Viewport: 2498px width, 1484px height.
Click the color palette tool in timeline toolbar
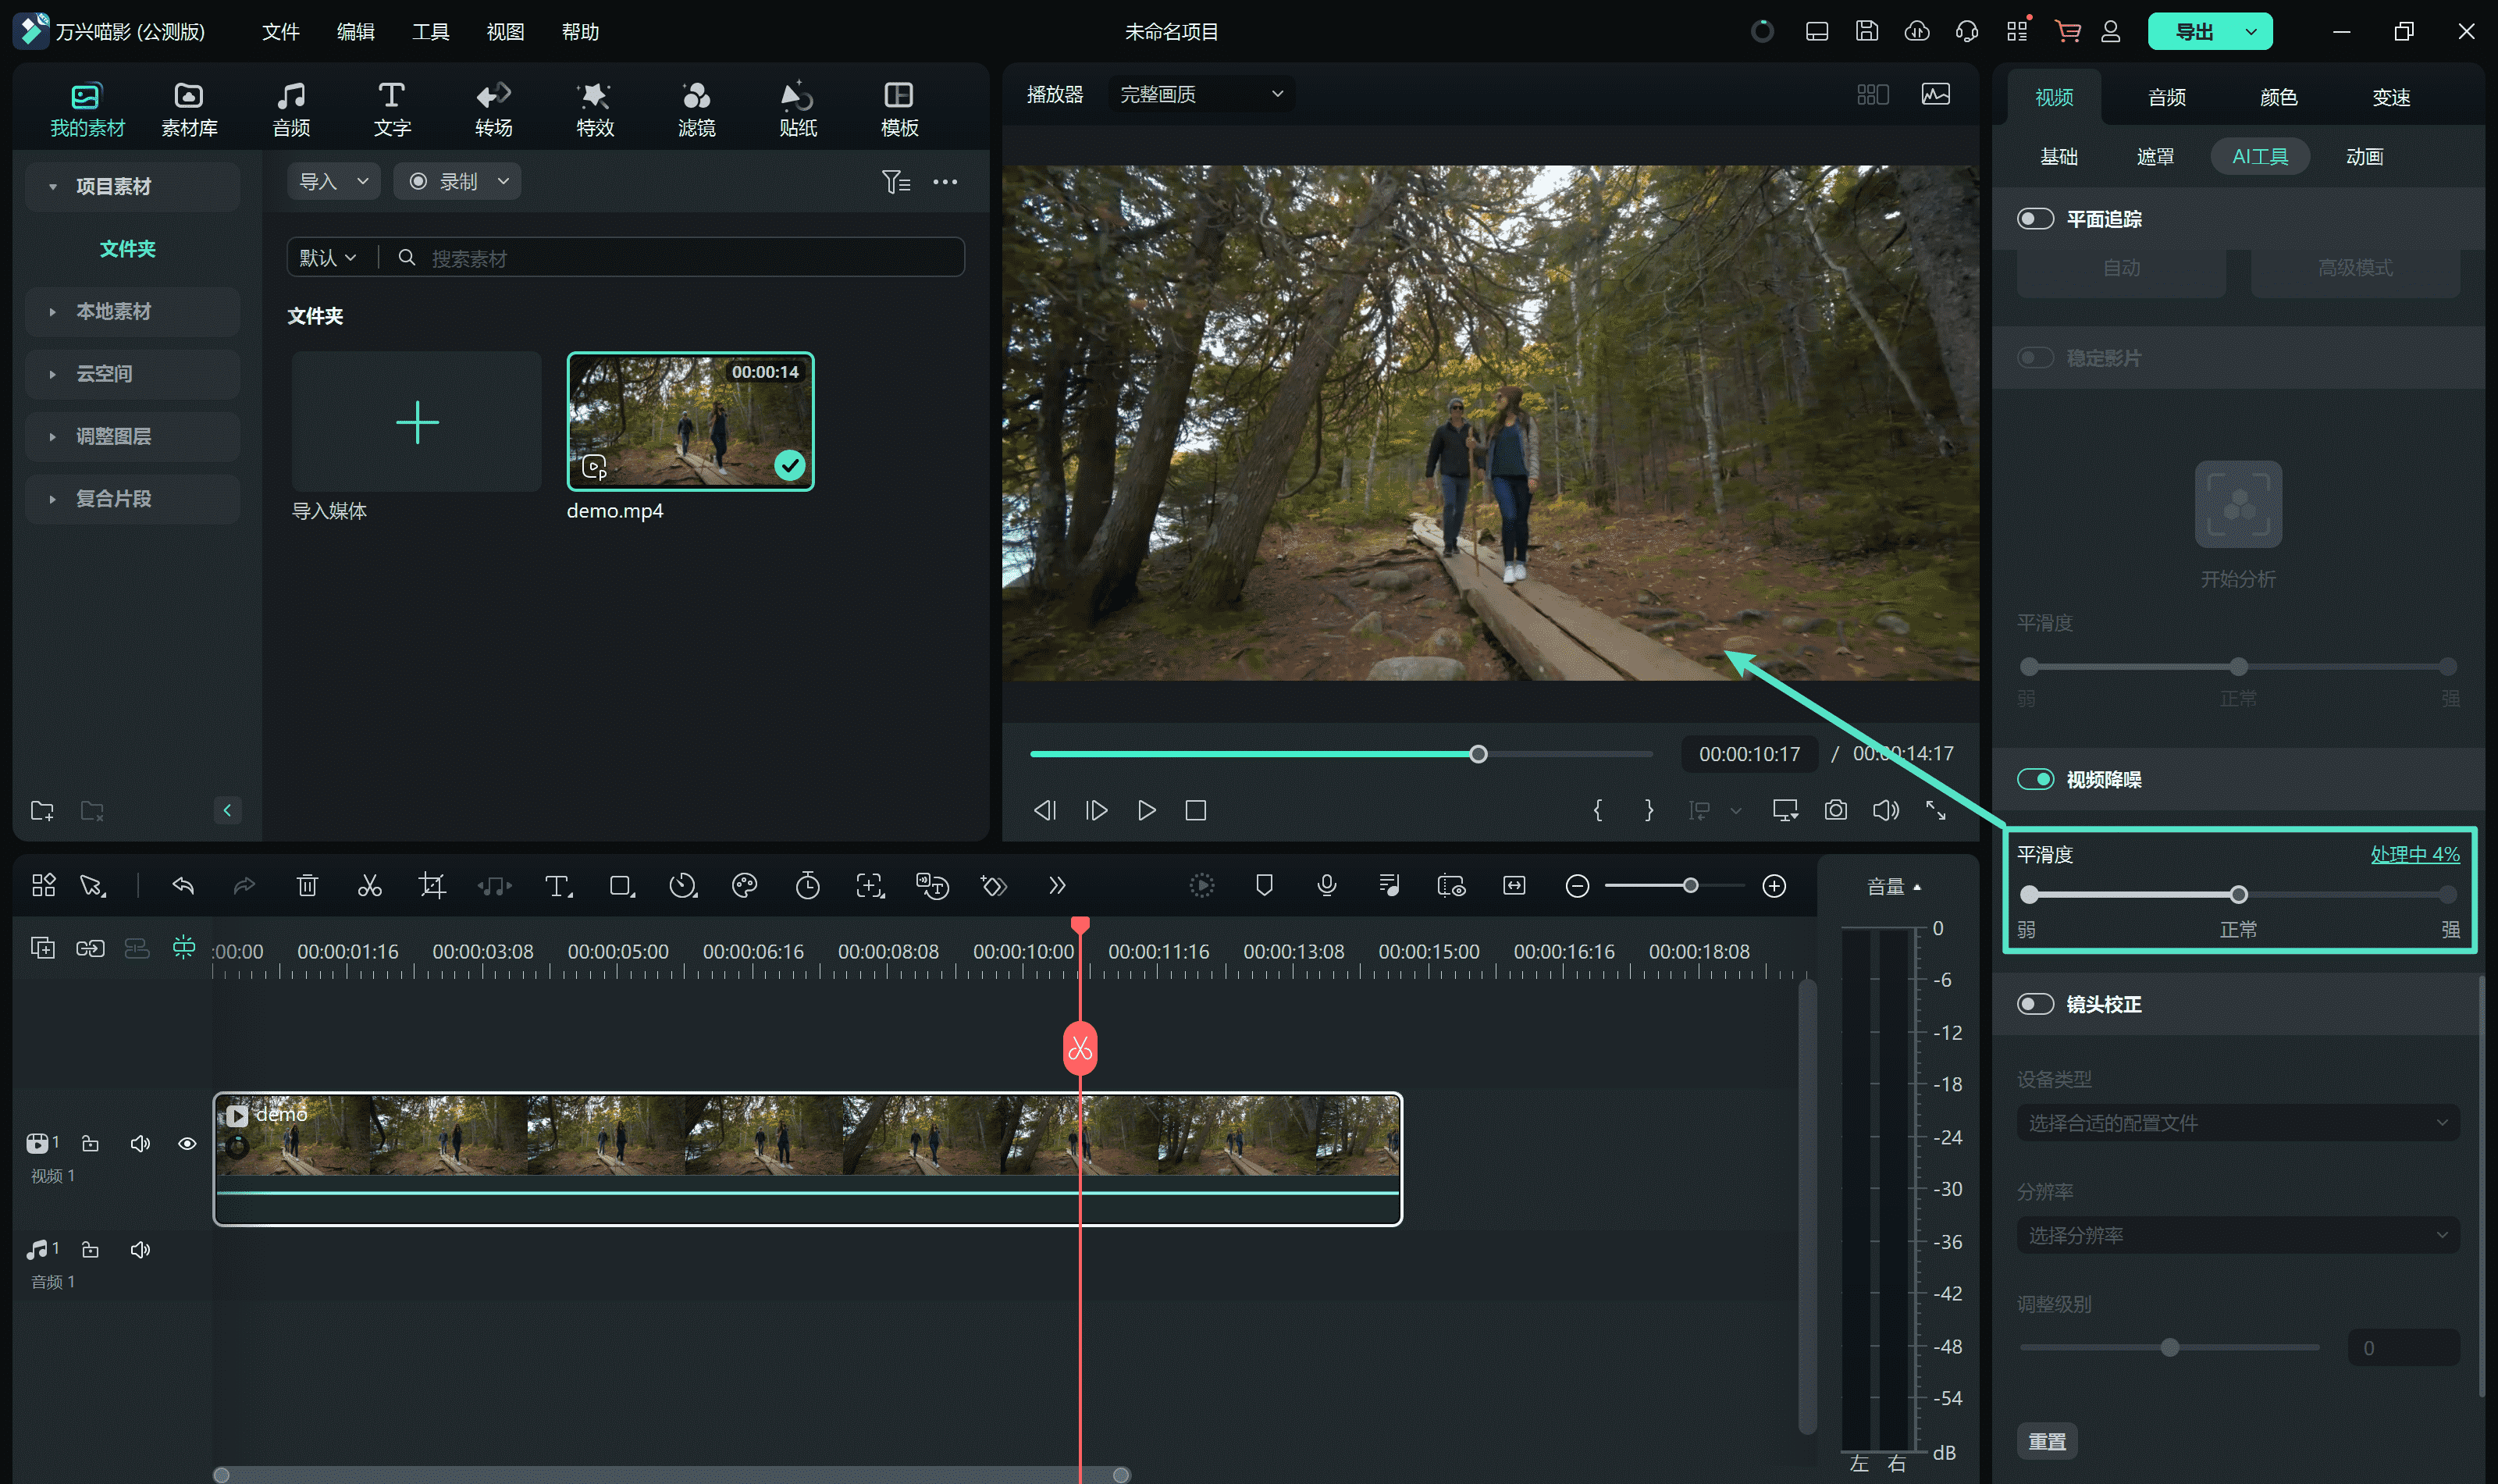[745, 886]
